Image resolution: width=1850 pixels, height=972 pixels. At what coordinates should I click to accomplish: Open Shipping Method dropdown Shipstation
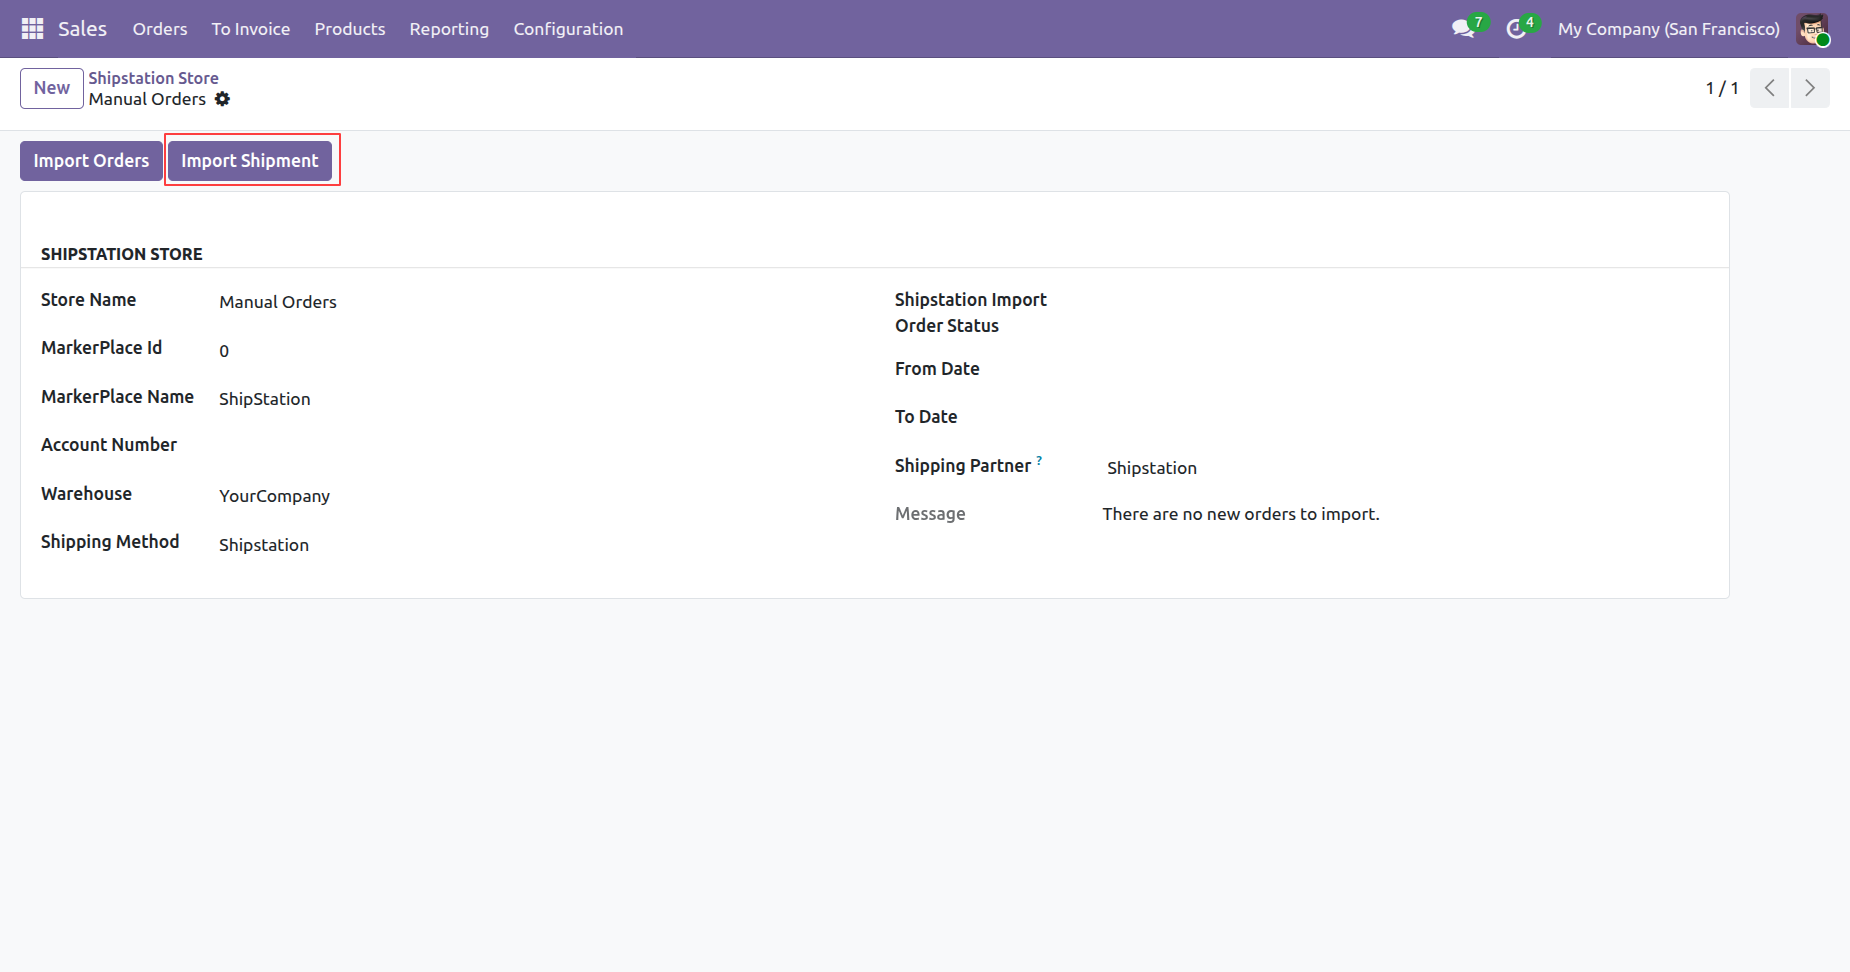tap(535, 545)
